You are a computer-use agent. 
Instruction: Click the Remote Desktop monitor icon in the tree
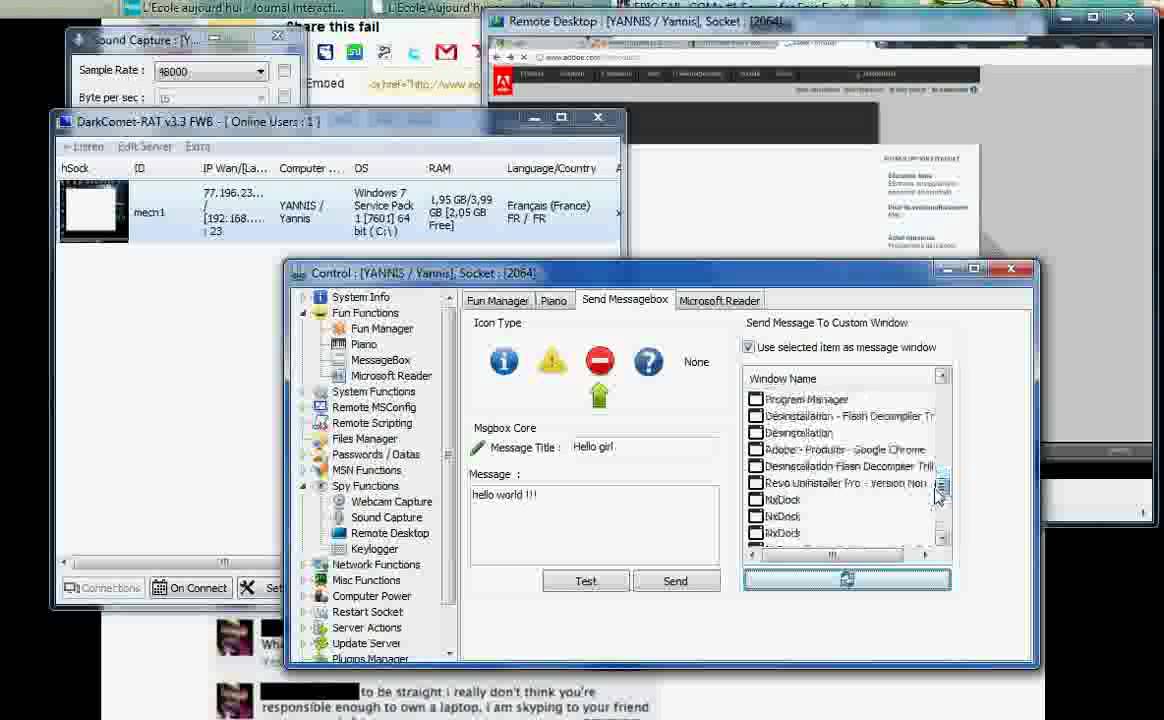(339, 533)
